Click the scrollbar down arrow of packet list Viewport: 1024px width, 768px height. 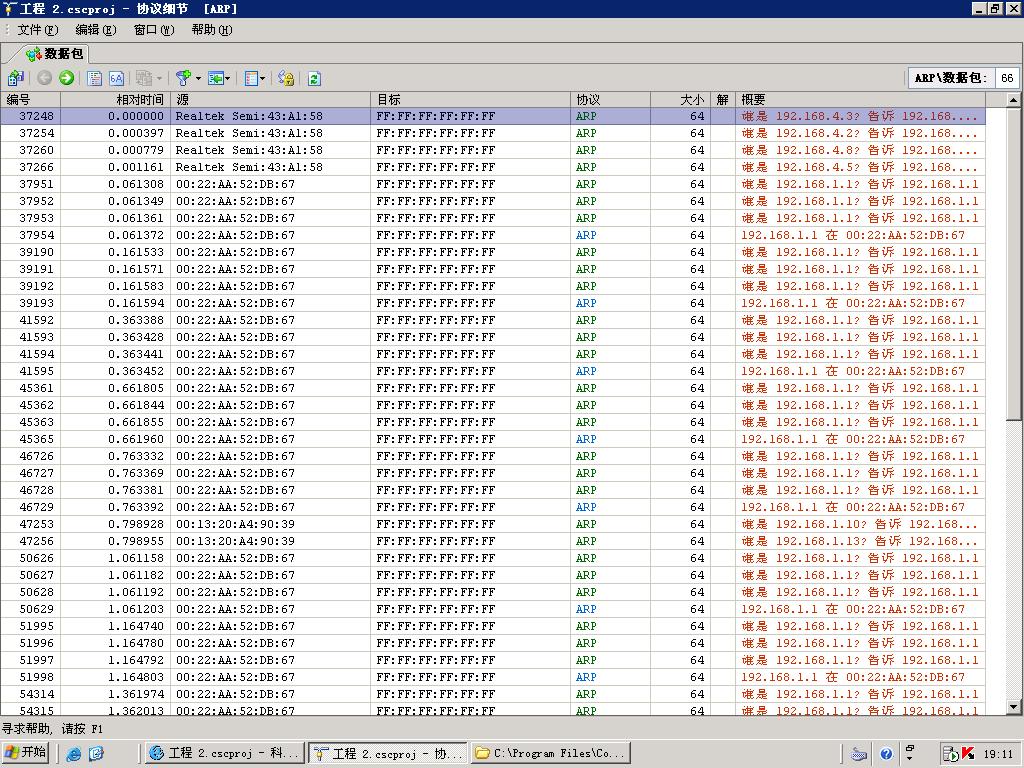pyautogui.click(x=1013, y=708)
